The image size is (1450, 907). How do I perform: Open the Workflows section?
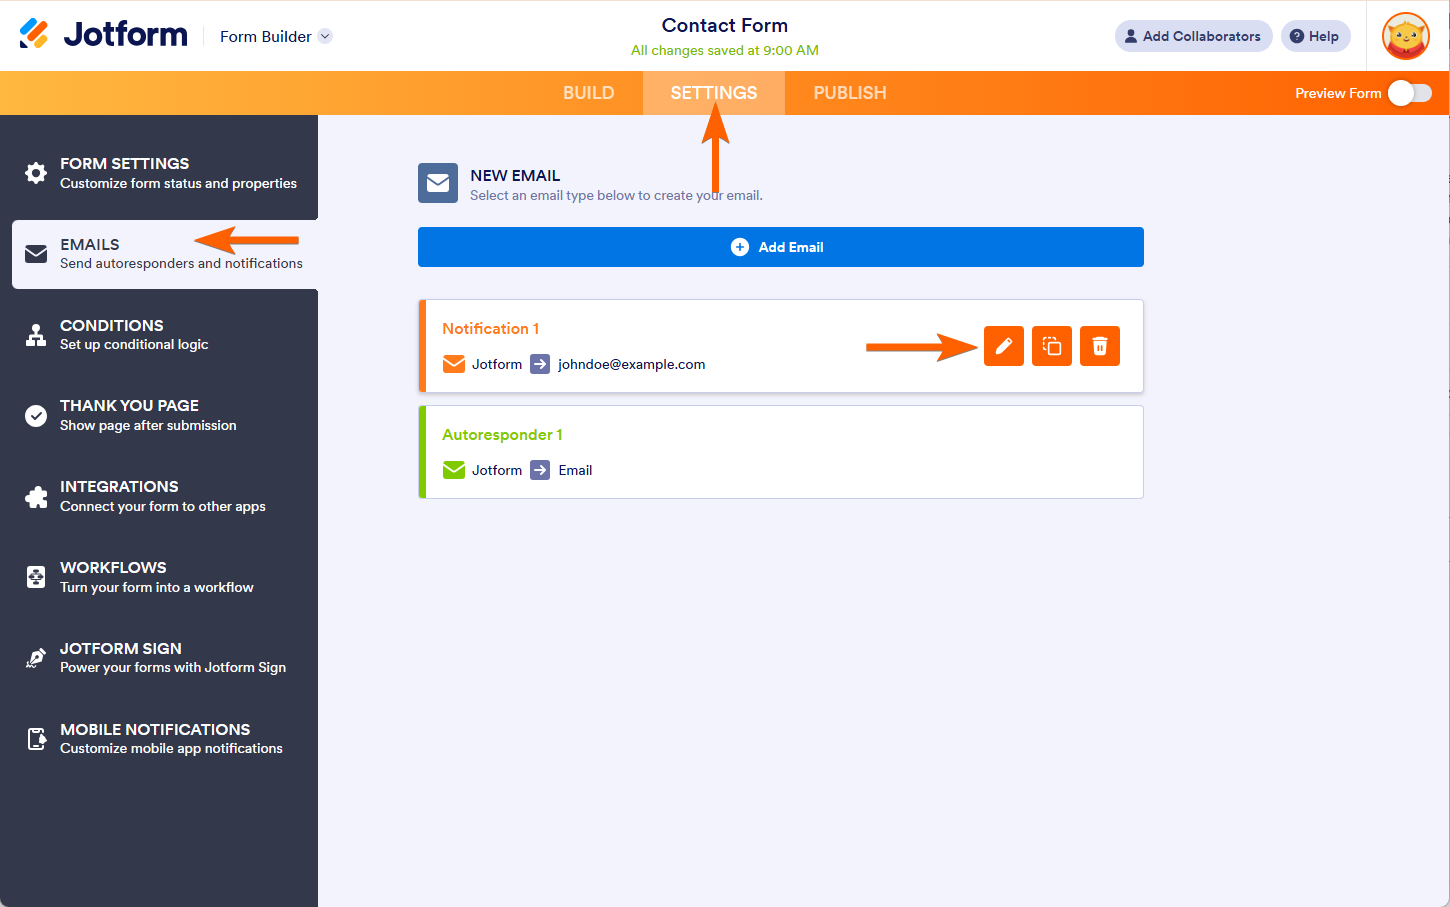[159, 577]
